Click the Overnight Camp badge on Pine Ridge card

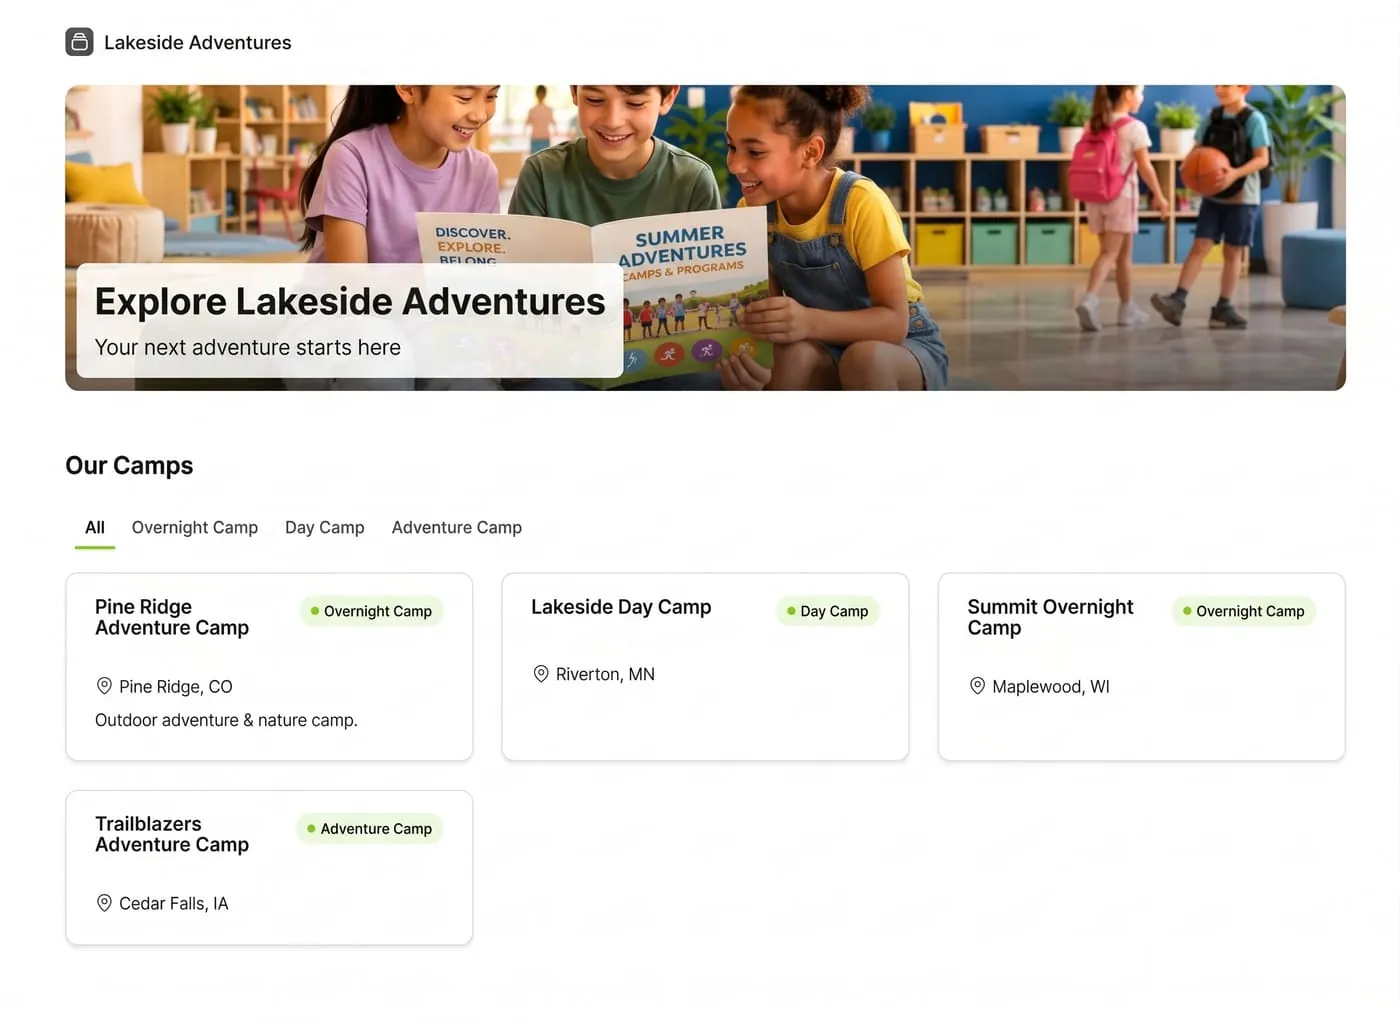pyautogui.click(x=371, y=611)
